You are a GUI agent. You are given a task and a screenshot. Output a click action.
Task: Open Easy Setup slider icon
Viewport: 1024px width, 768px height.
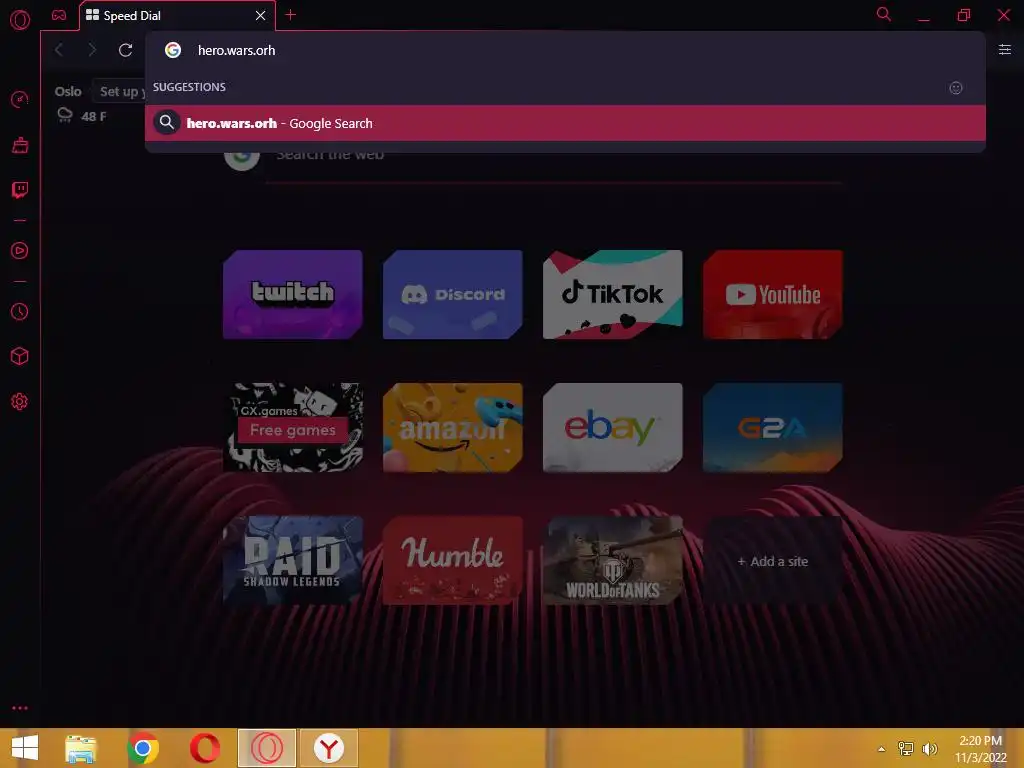tap(1004, 50)
